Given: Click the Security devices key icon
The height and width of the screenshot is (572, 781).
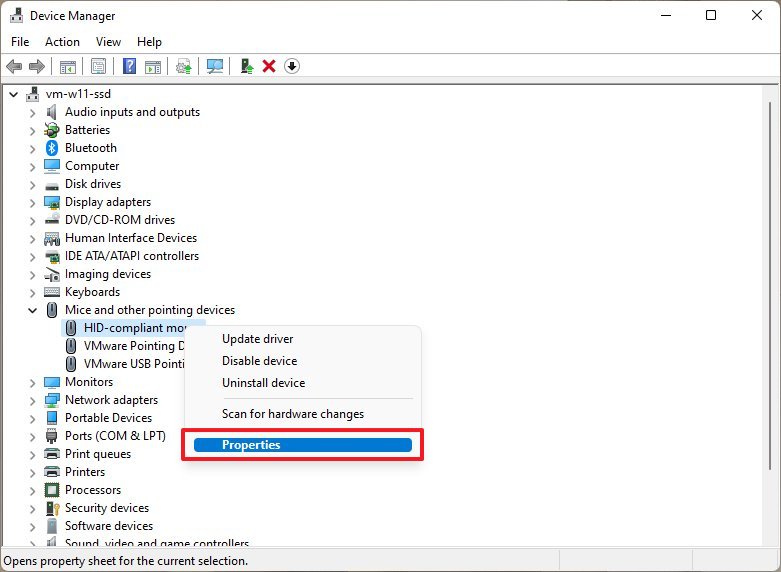Looking at the screenshot, I should [52, 508].
